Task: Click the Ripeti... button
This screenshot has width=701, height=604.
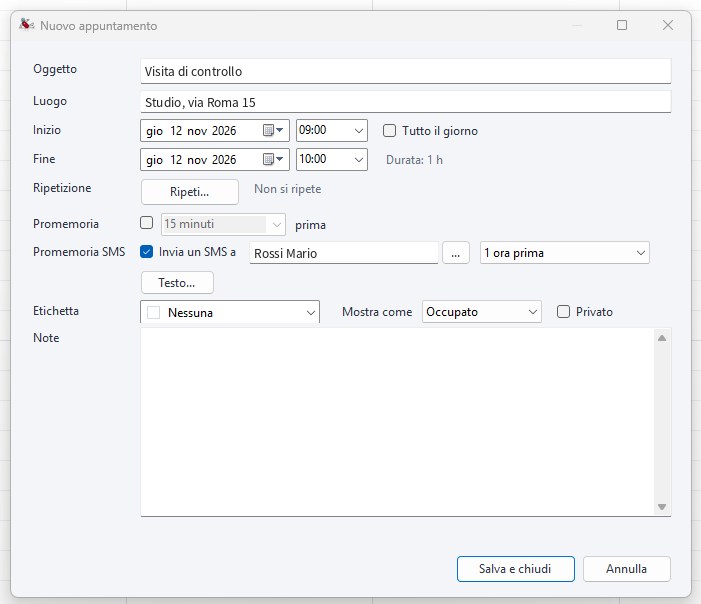Action: coord(190,192)
